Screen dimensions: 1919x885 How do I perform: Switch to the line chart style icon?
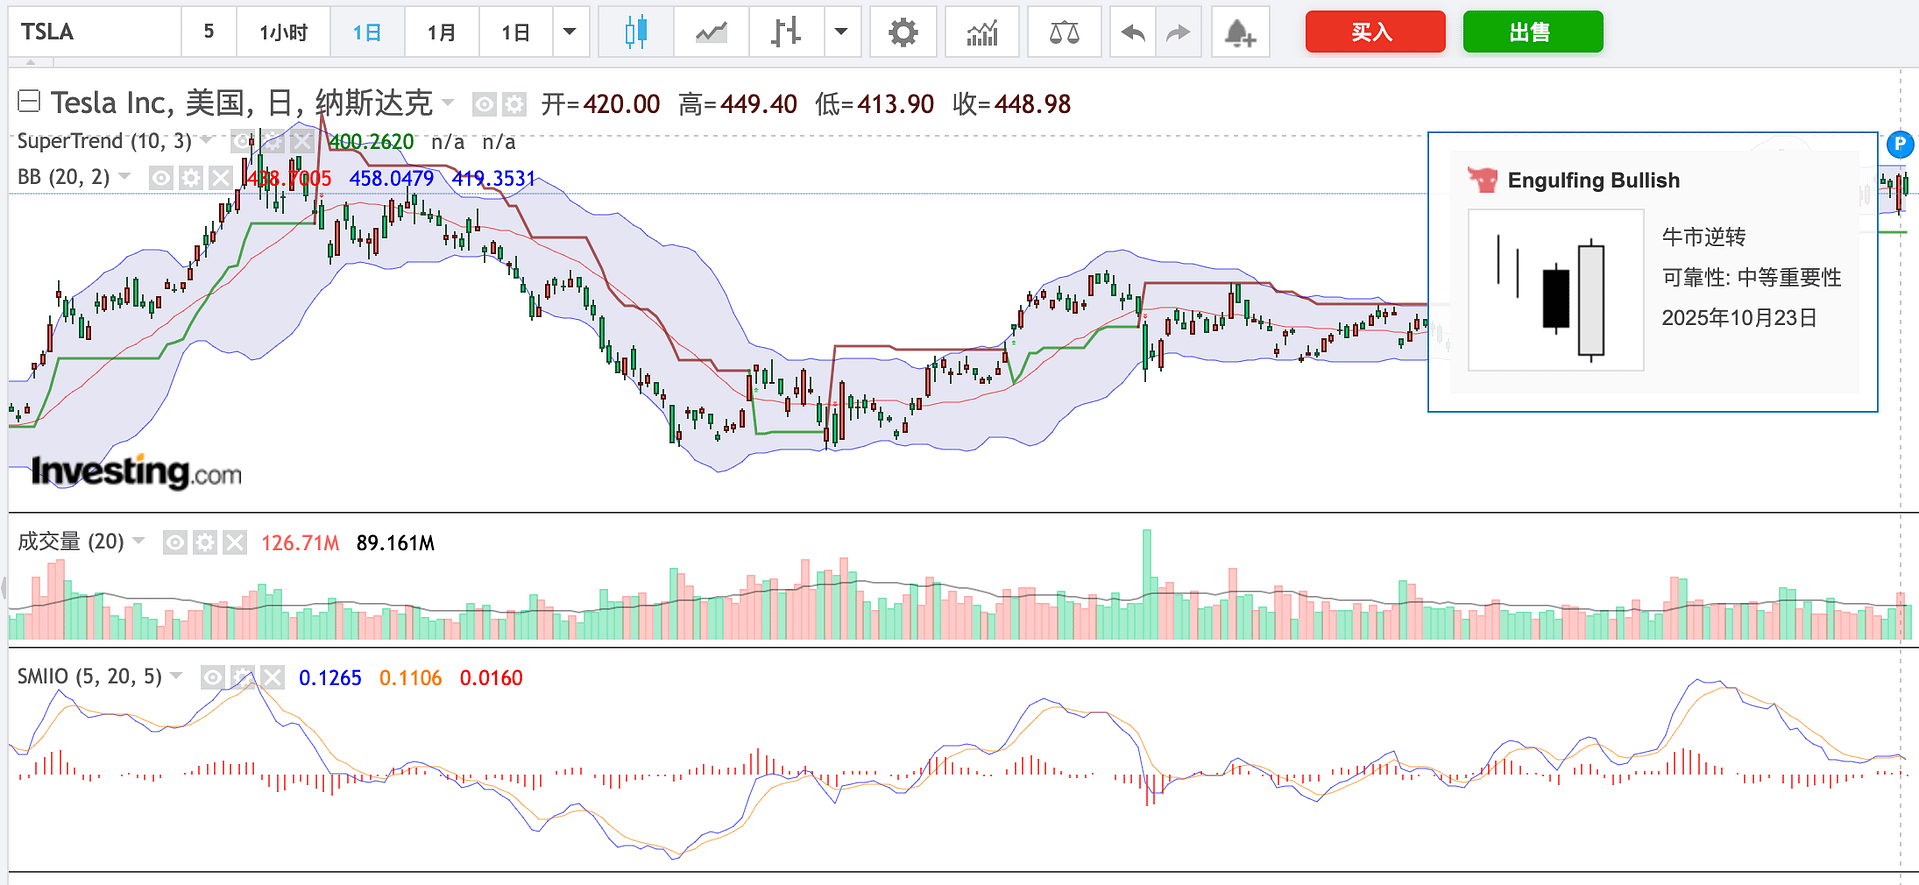tap(711, 32)
